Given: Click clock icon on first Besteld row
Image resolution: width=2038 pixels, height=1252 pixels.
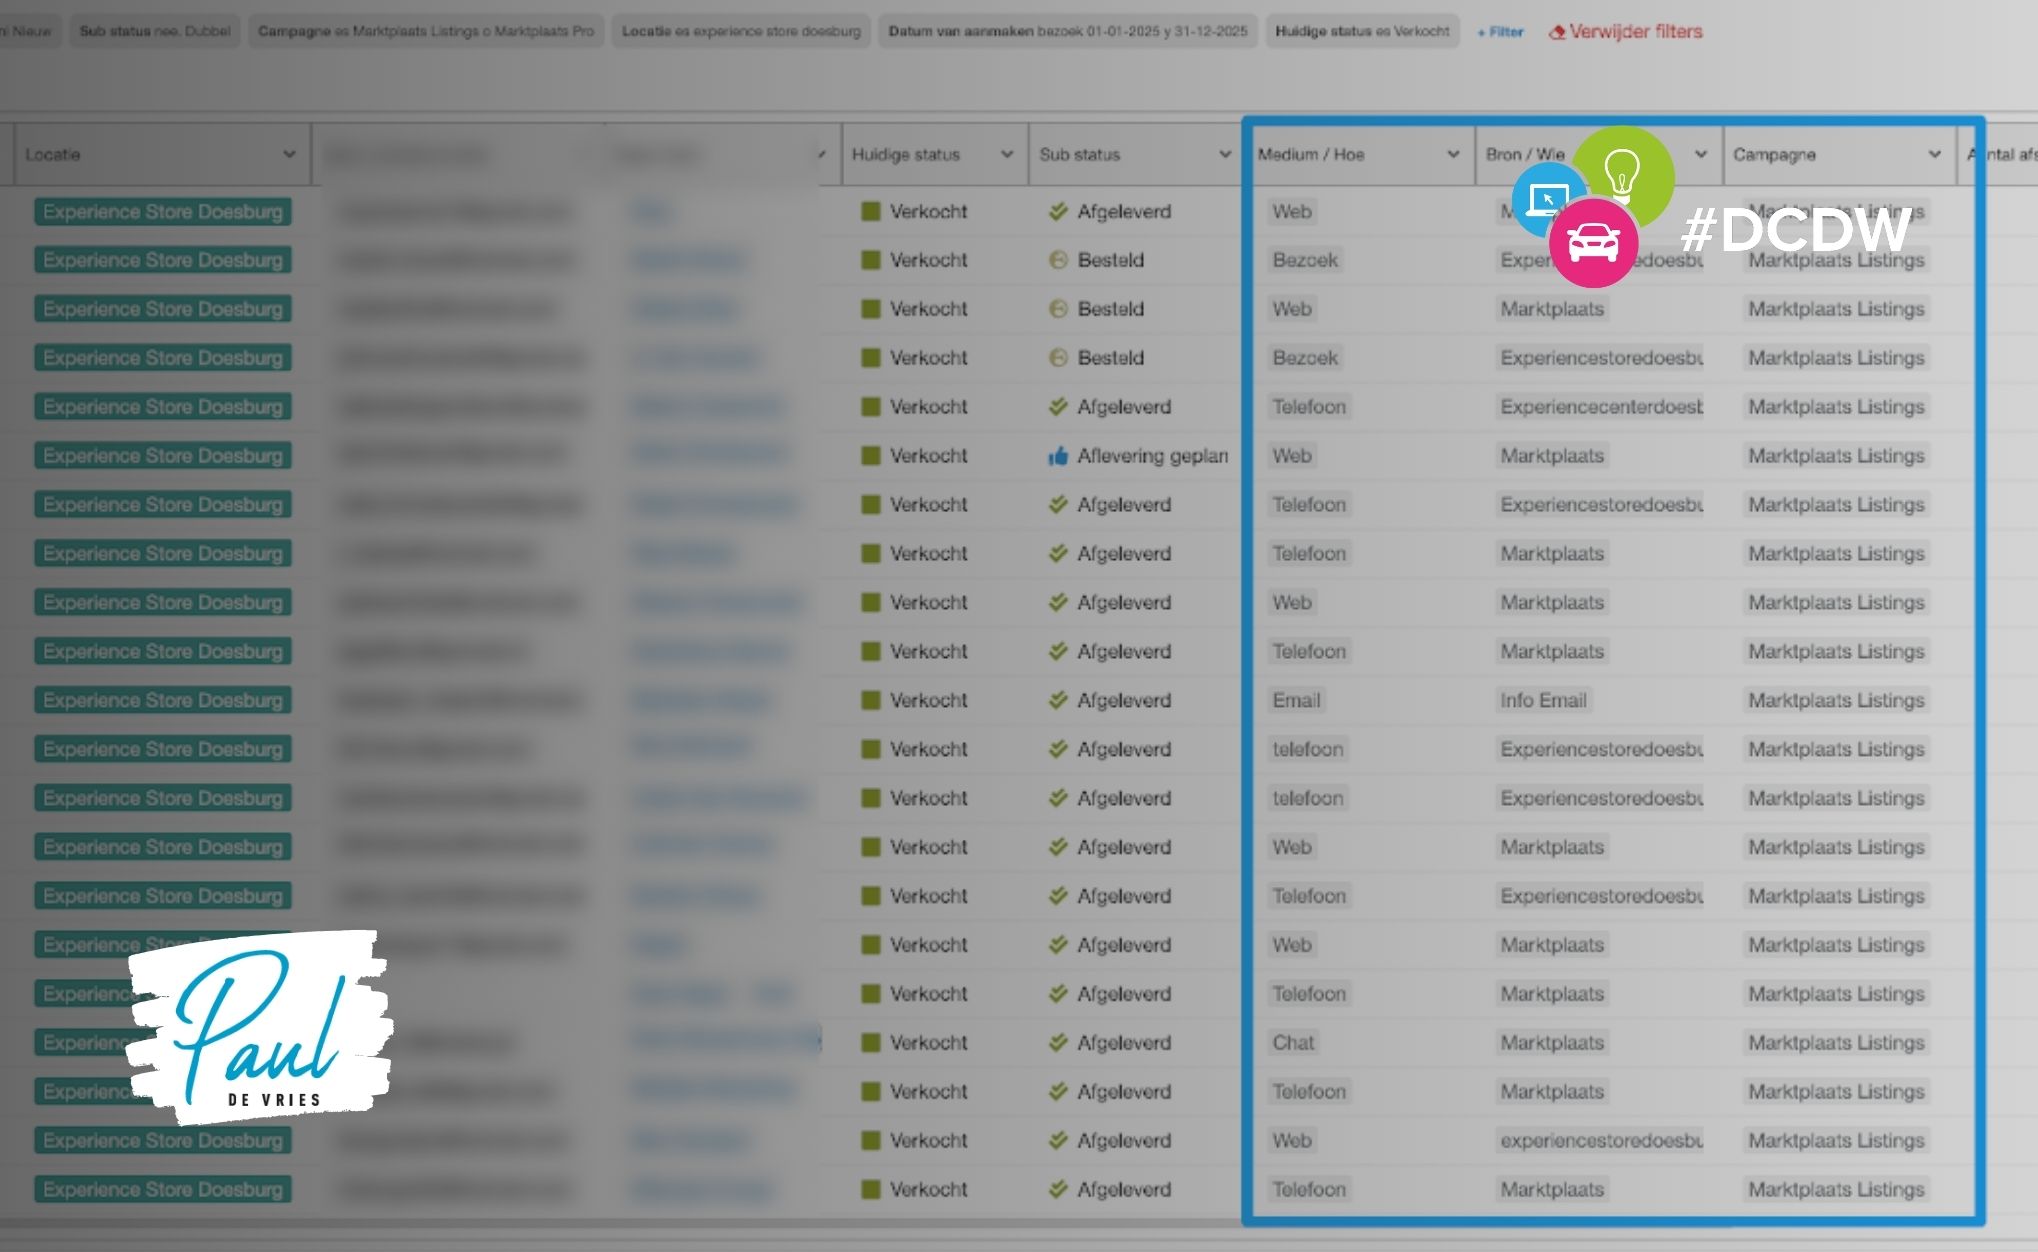Looking at the screenshot, I should 1057,260.
